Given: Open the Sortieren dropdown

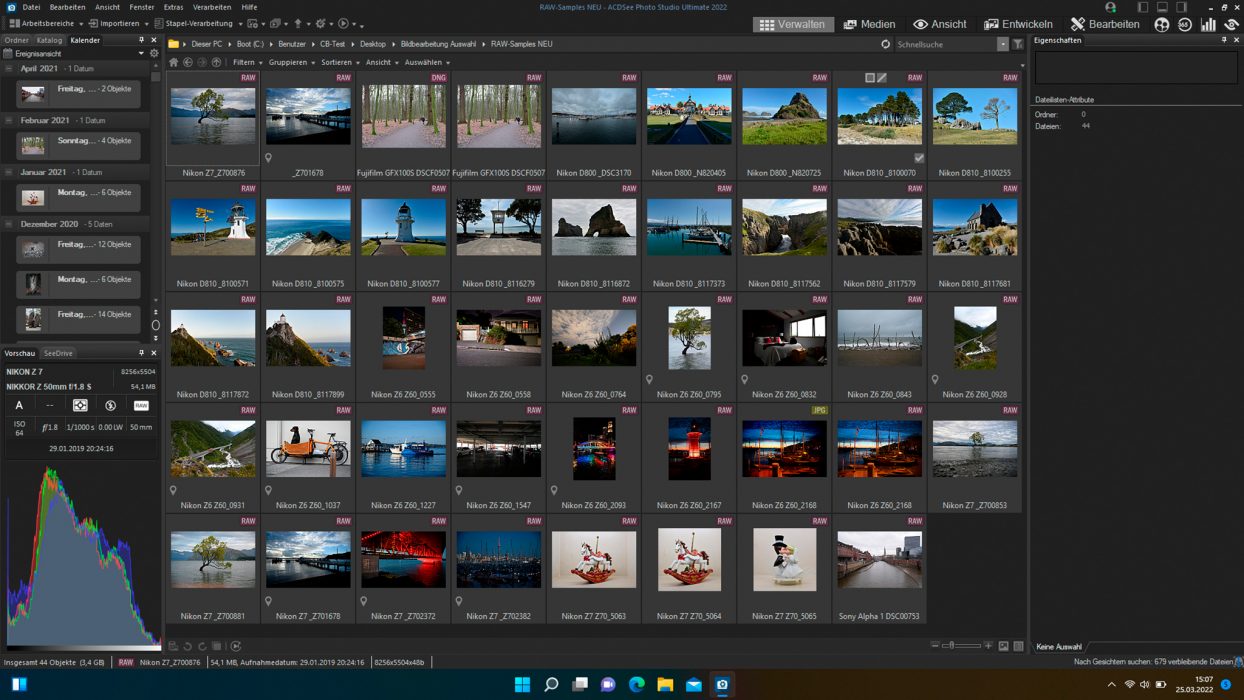Looking at the screenshot, I should click(333, 61).
